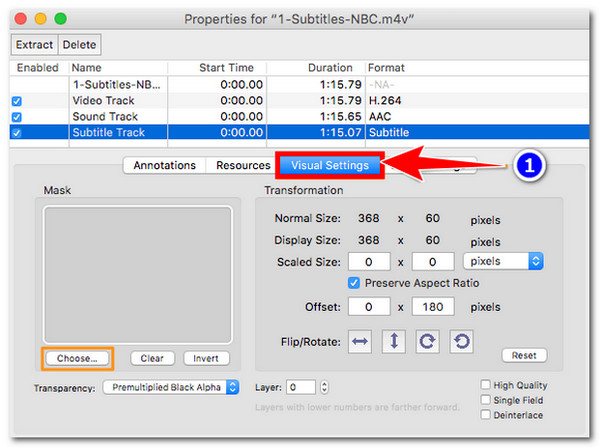Click the Scaled Size width field
600x448 pixels.
369,262
